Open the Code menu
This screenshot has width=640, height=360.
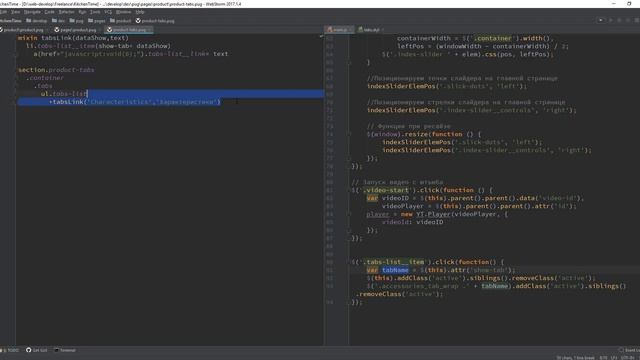coord(49,12)
